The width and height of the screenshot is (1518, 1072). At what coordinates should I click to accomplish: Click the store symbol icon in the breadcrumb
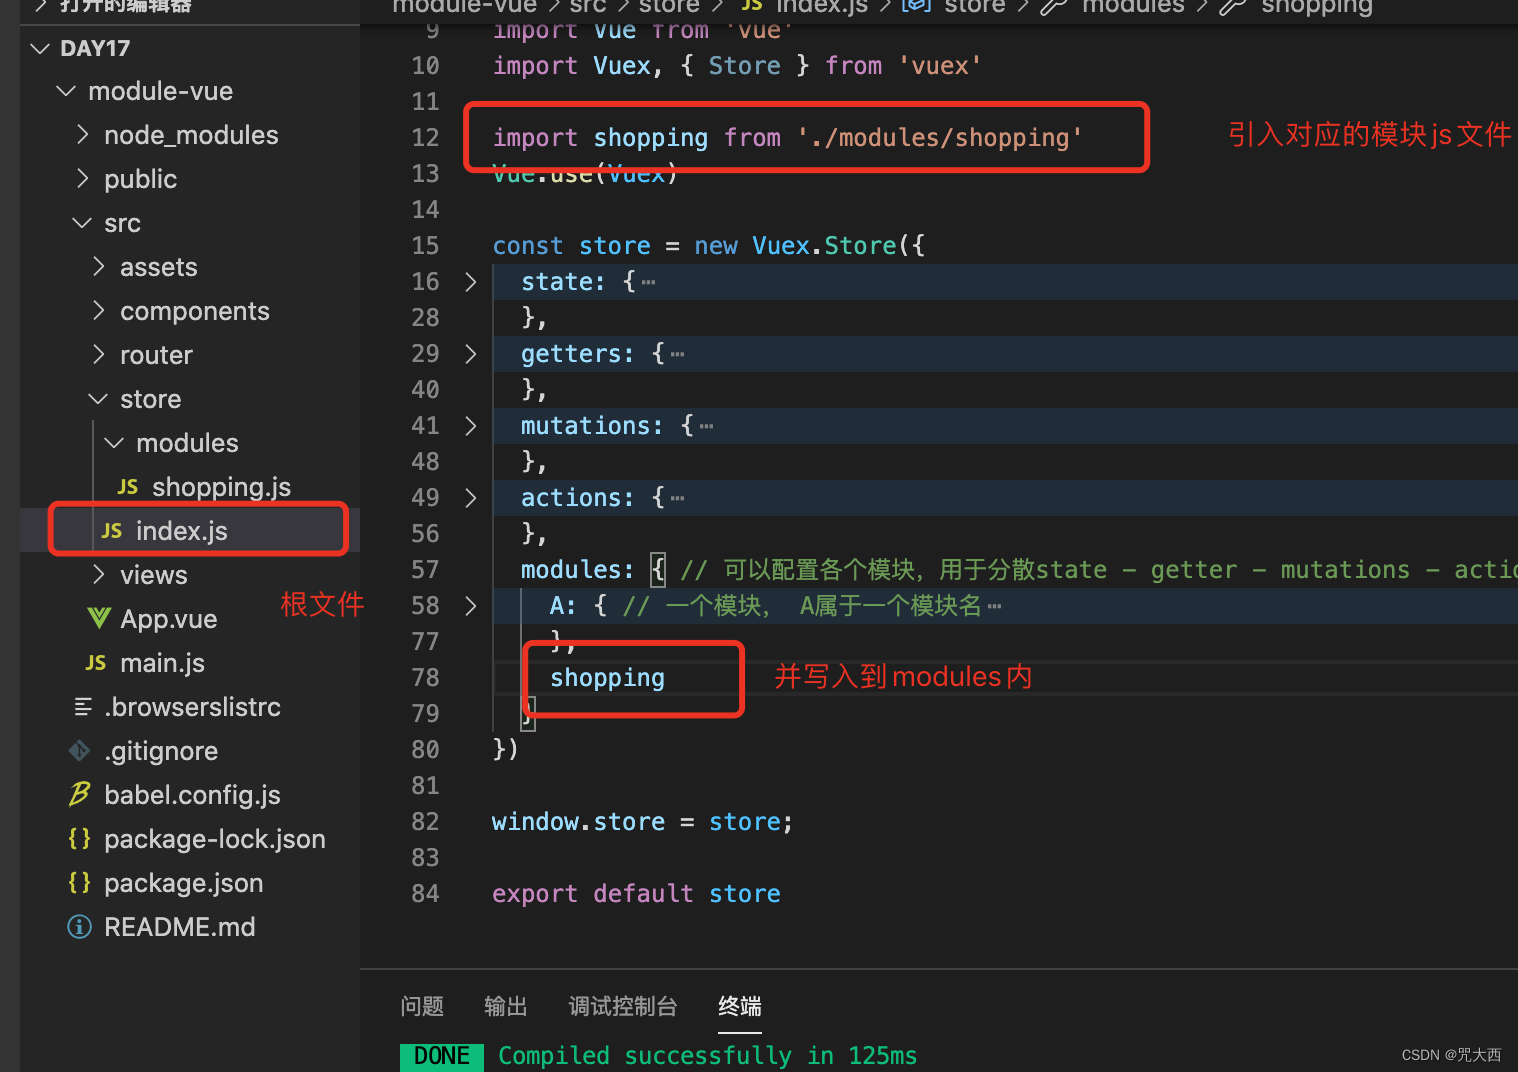916,7
